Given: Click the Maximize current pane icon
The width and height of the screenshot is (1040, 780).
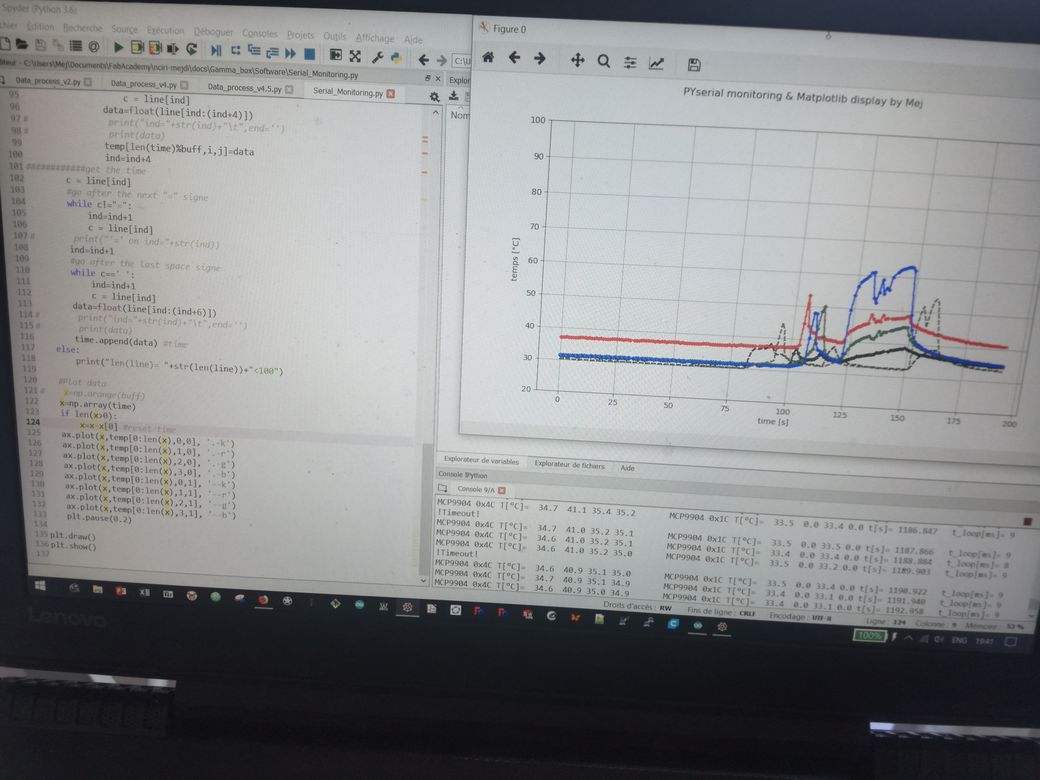Looking at the screenshot, I should click(336, 54).
